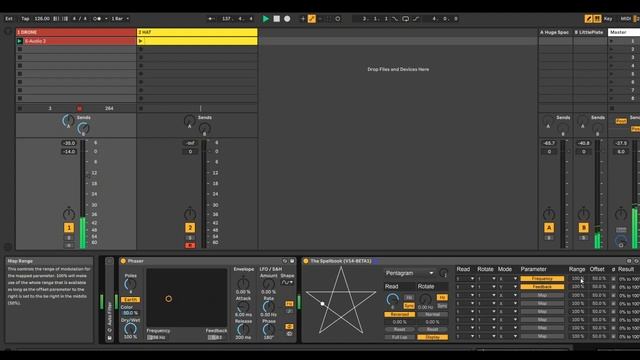Toggle the Earth mode button in Phaser
This screenshot has height=360, width=640.
(131, 300)
